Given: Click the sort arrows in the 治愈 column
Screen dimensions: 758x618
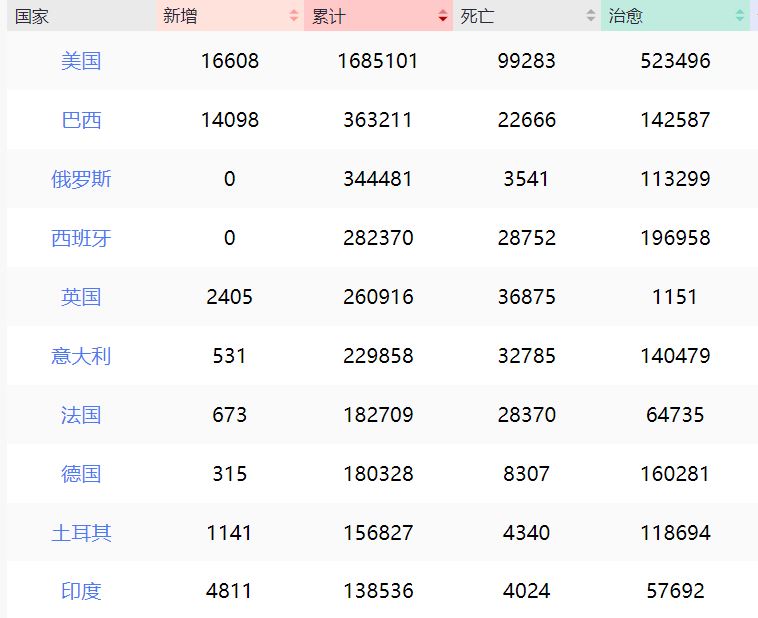Looking at the screenshot, I should 739,16.
